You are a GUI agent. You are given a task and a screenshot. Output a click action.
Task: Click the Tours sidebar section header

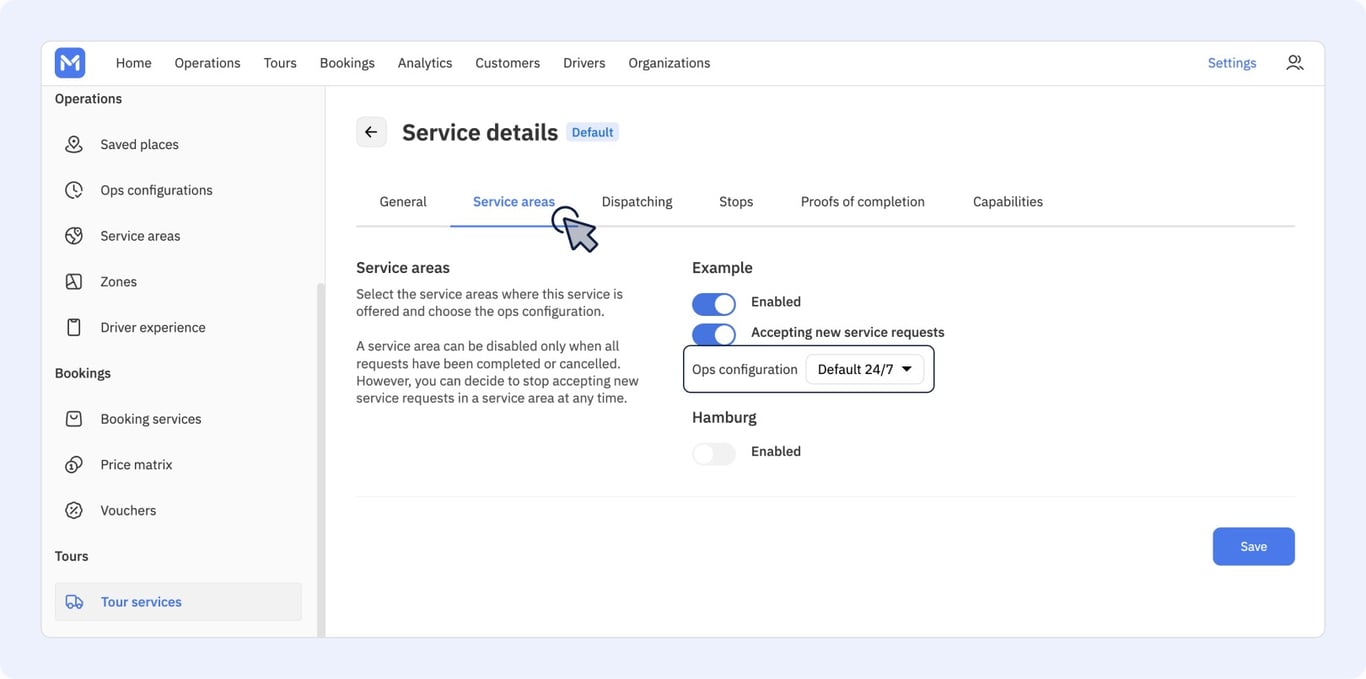[72, 556]
